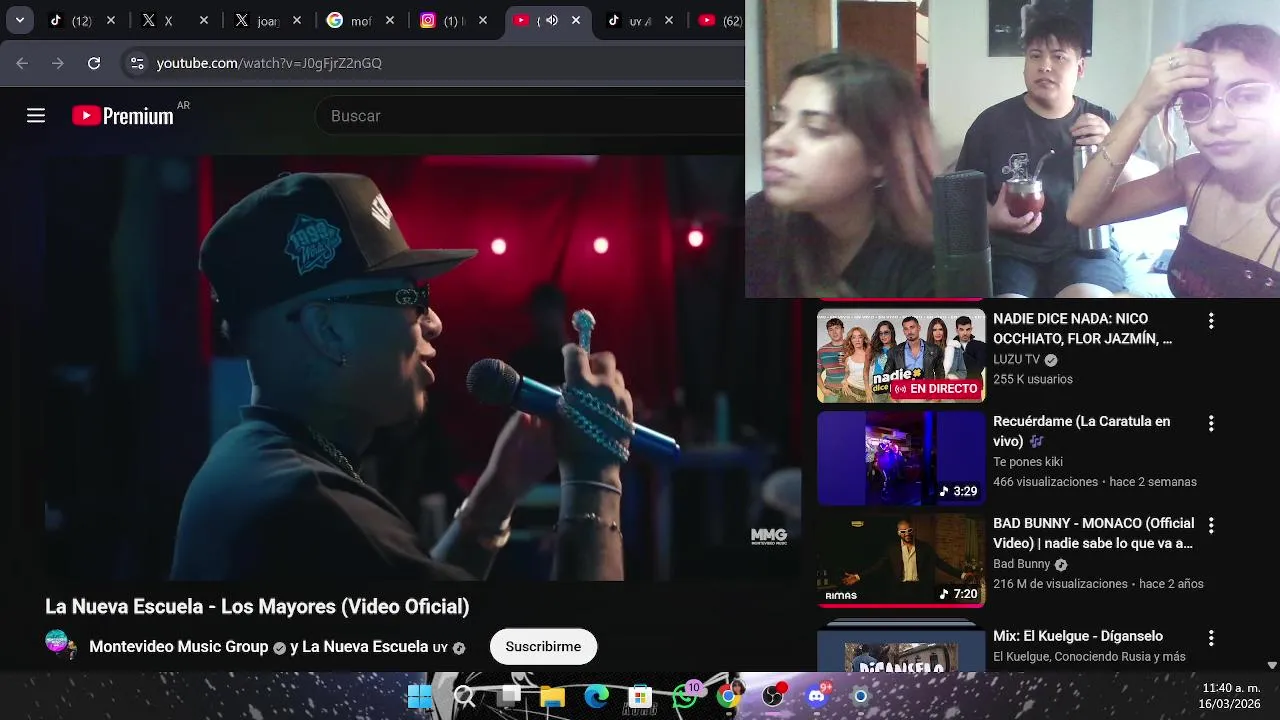Close the active YouTube tab
The width and height of the screenshot is (1280, 720).
click(576, 20)
